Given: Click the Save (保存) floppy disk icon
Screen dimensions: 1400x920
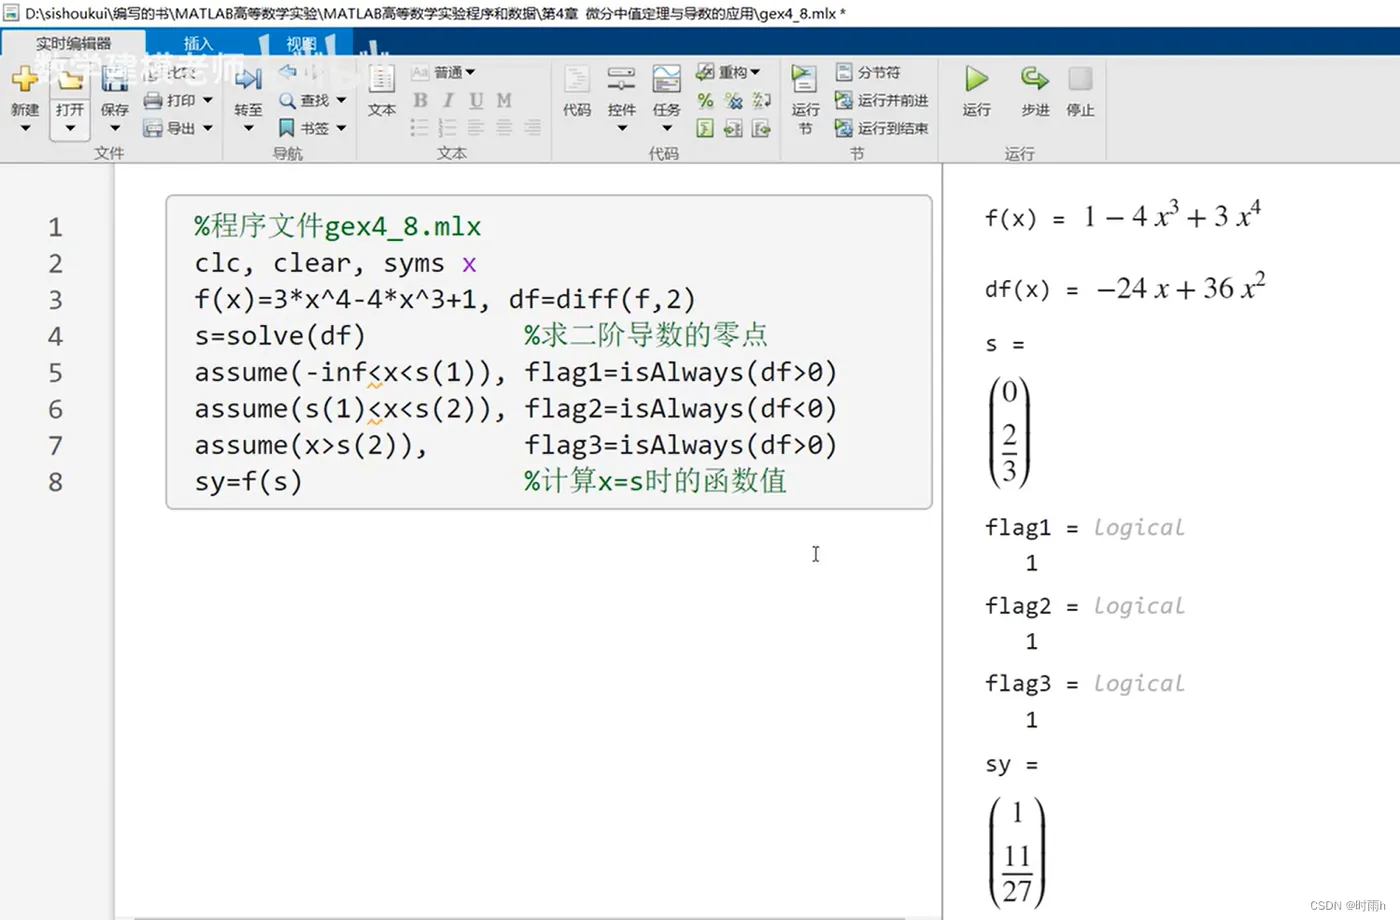Looking at the screenshot, I should 115,79.
